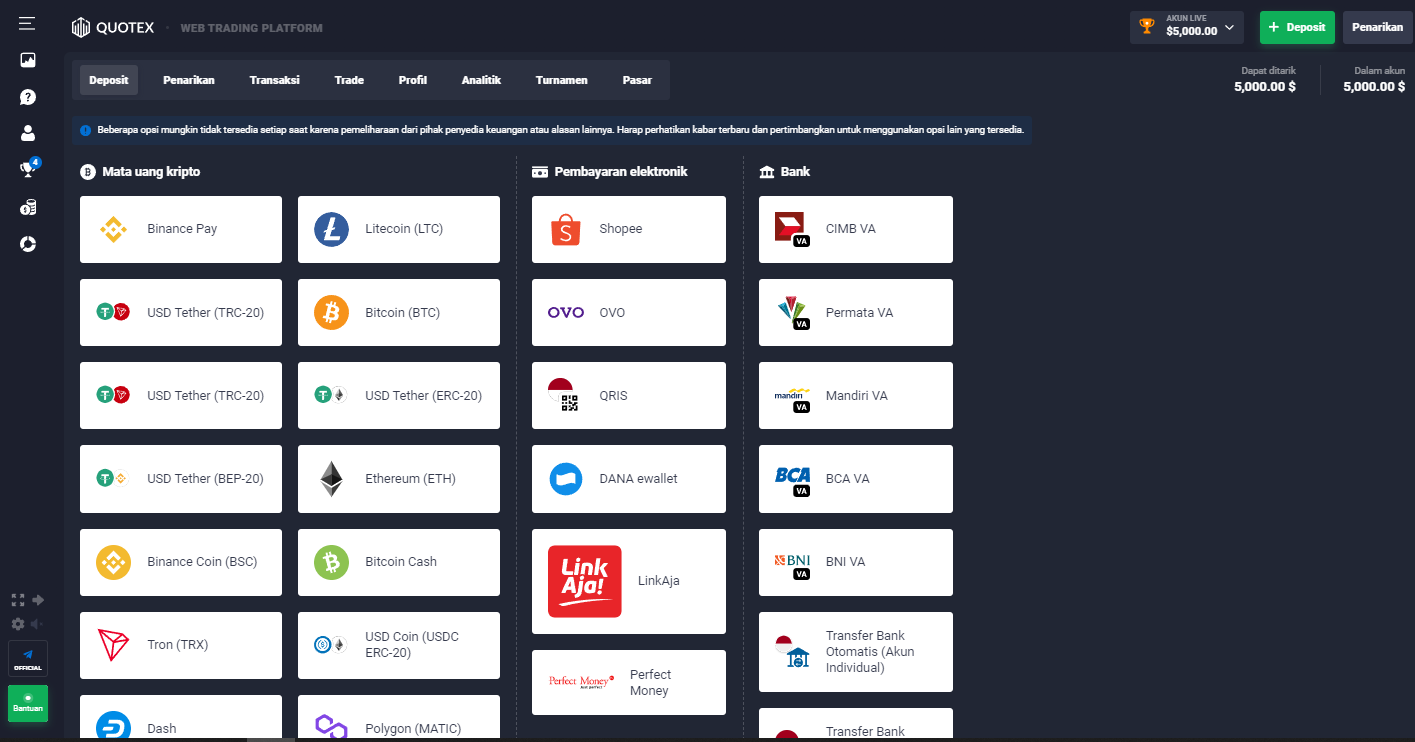The image size is (1415, 742).
Task: Click the green Deposit button in the header
Action: click(x=1297, y=27)
